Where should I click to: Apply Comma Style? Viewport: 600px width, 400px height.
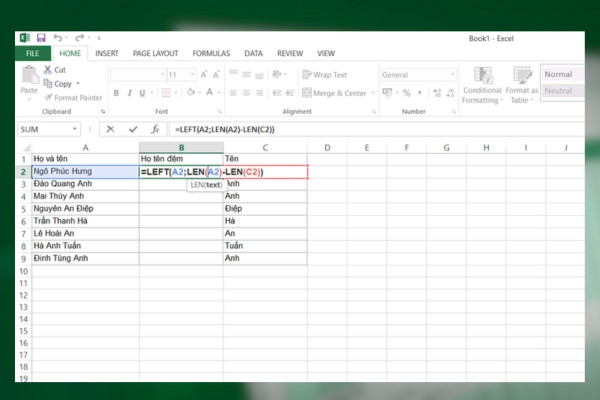(420, 93)
